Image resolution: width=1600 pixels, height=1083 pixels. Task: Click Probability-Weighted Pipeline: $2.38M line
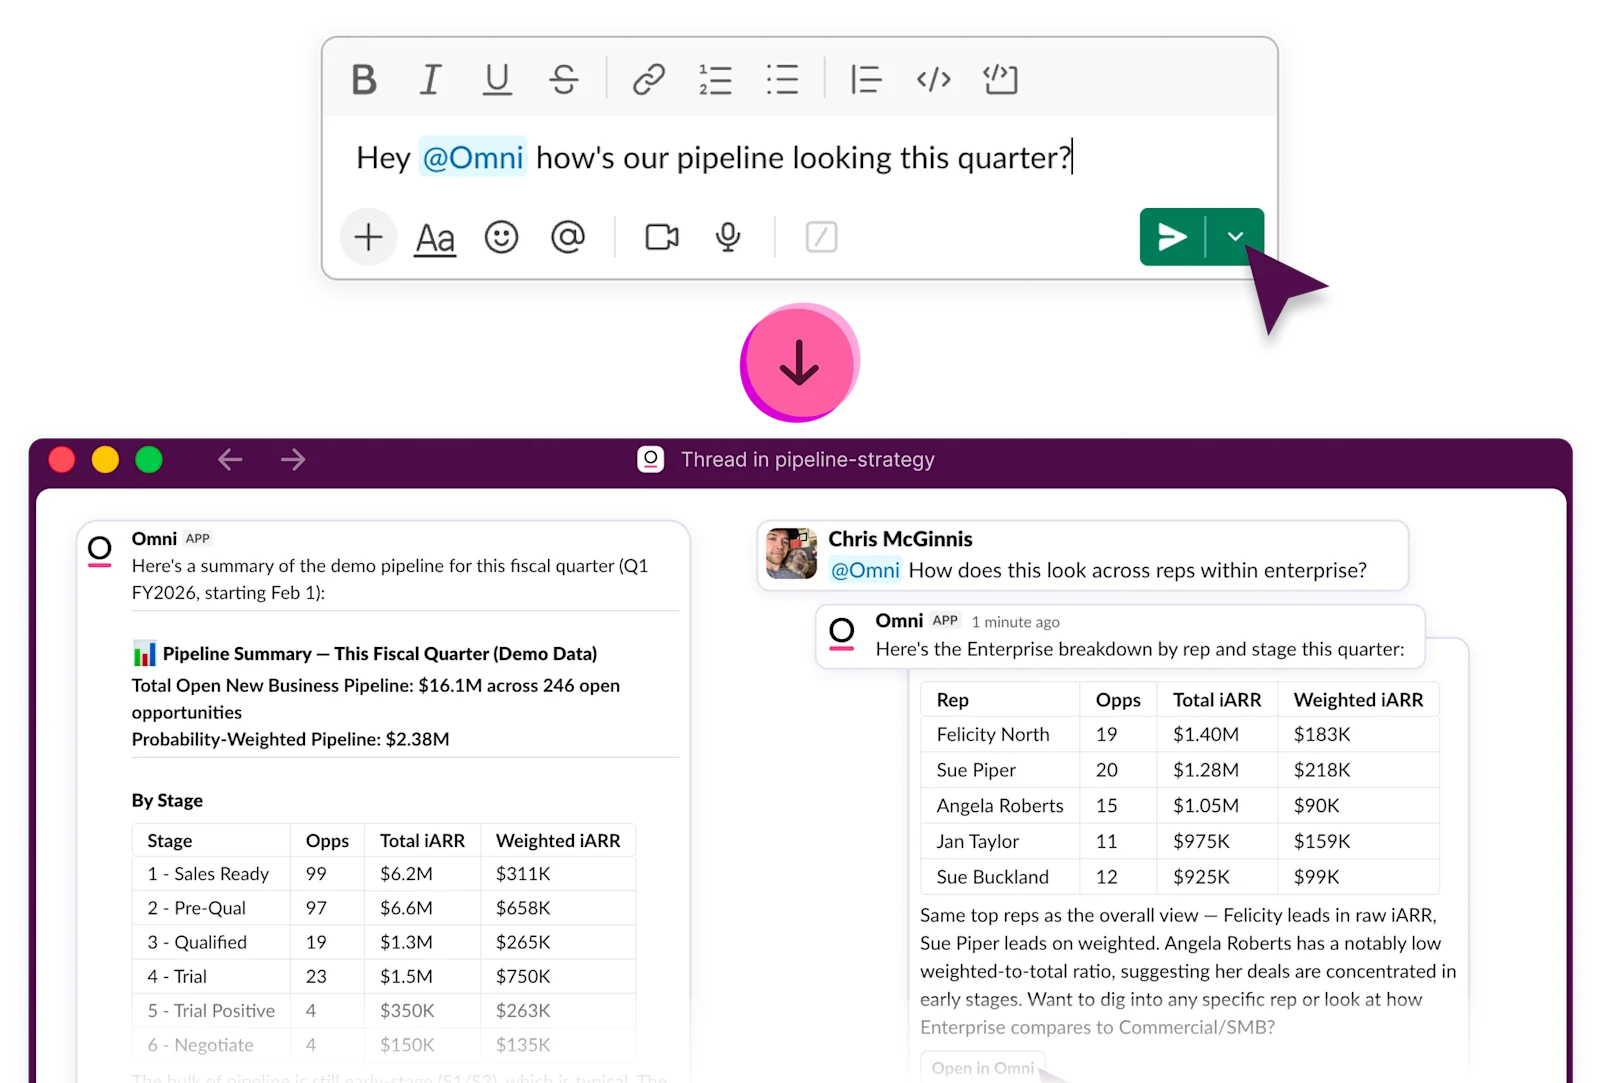(x=291, y=739)
